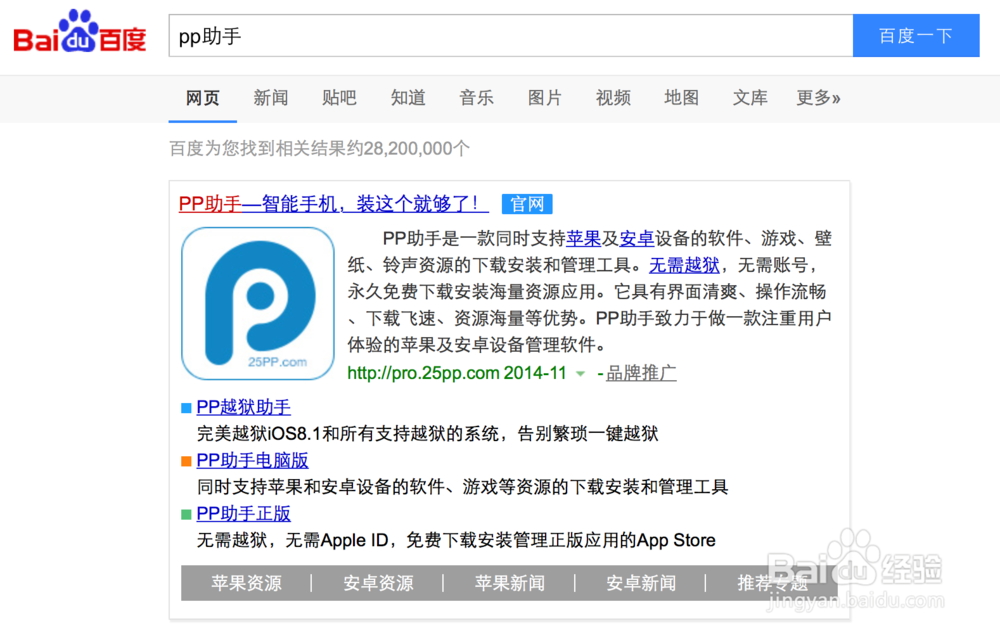The height and width of the screenshot is (635, 1000).
Task: Expand the 更多» menu
Action: click(x=818, y=98)
